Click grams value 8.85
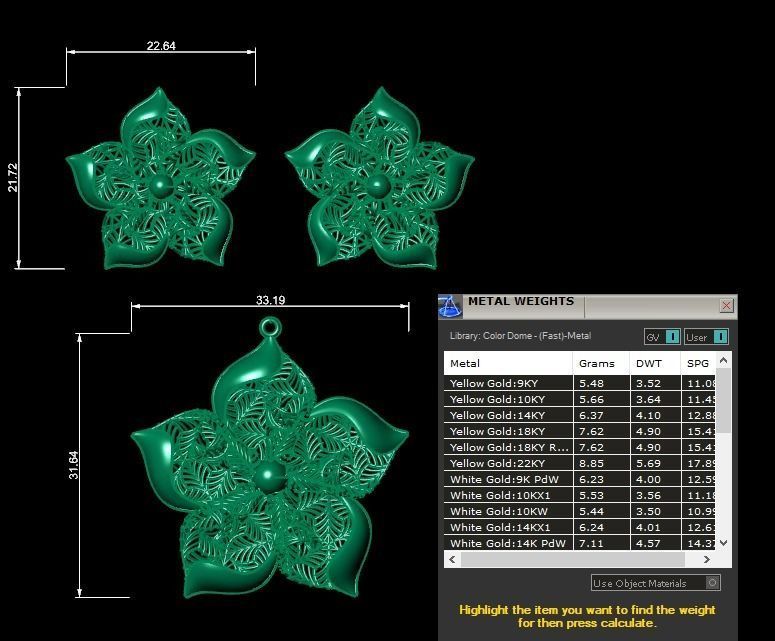 pyautogui.click(x=591, y=463)
